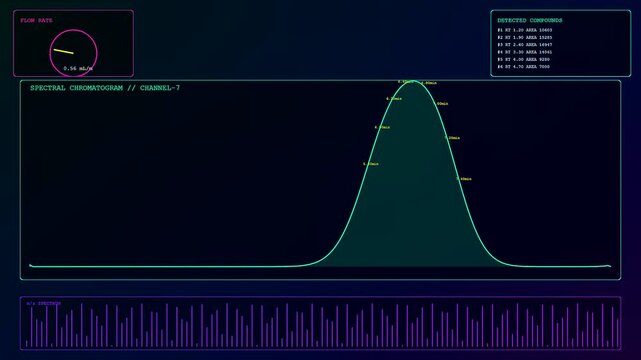Select the 0.56 mL/m flow rate reading
641x360 pixels.
point(78,68)
